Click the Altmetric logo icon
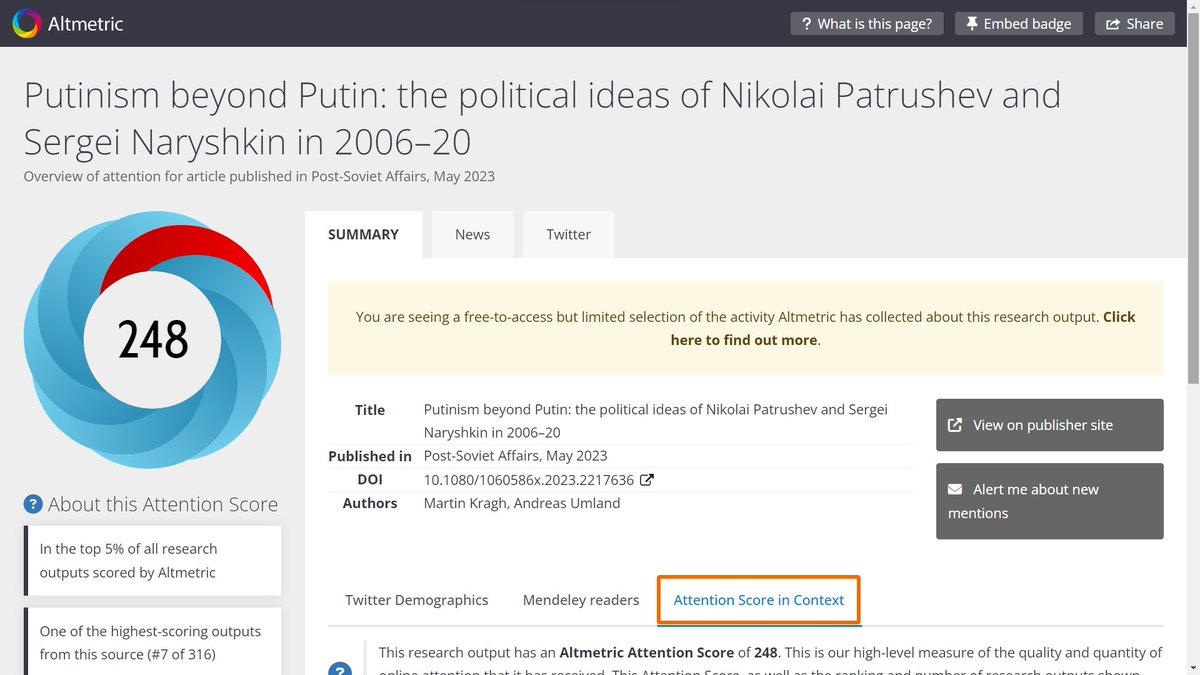 26,23
